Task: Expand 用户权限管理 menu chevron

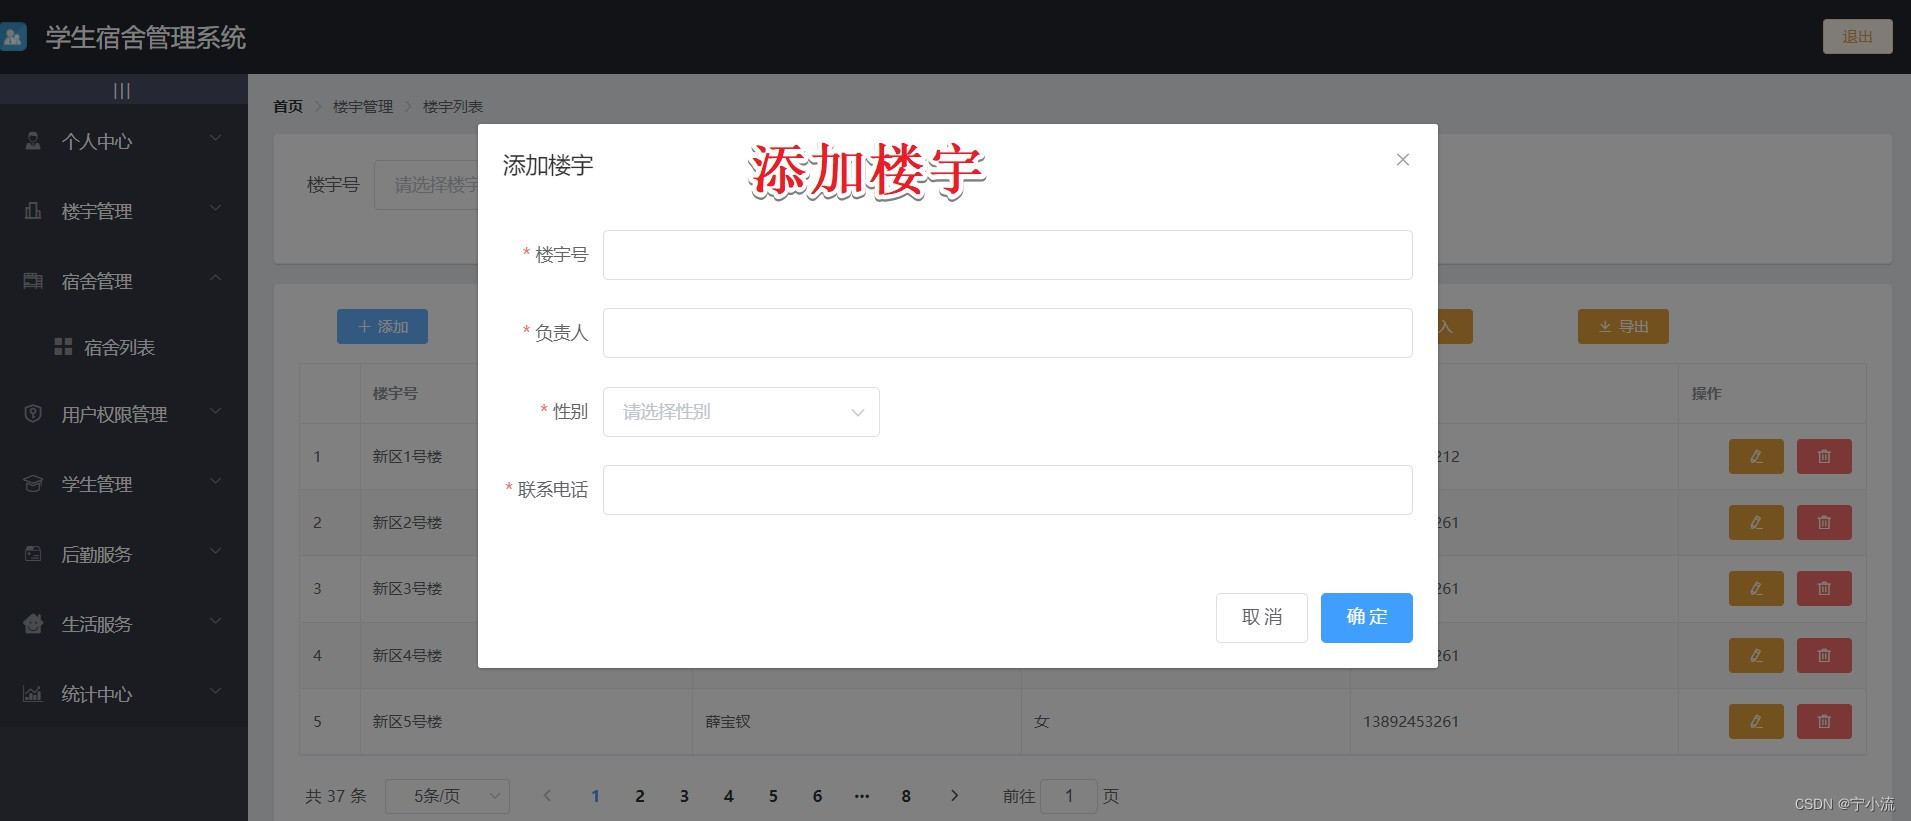Action: click(x=215, y=412)
